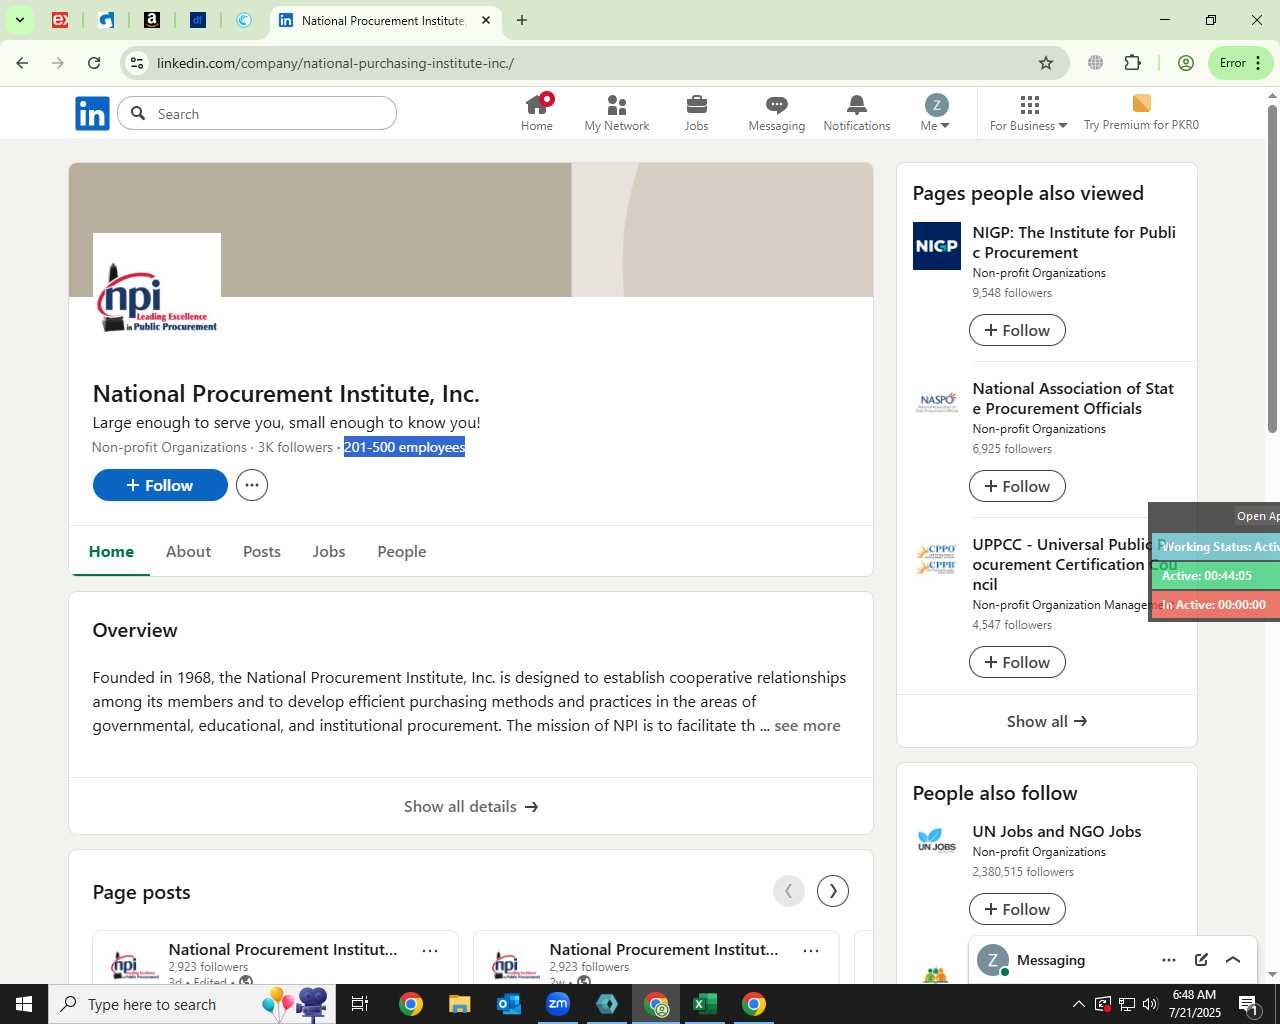Open NASPO logo thumbnail
Screen dimensions: 1280x1024
937,402
